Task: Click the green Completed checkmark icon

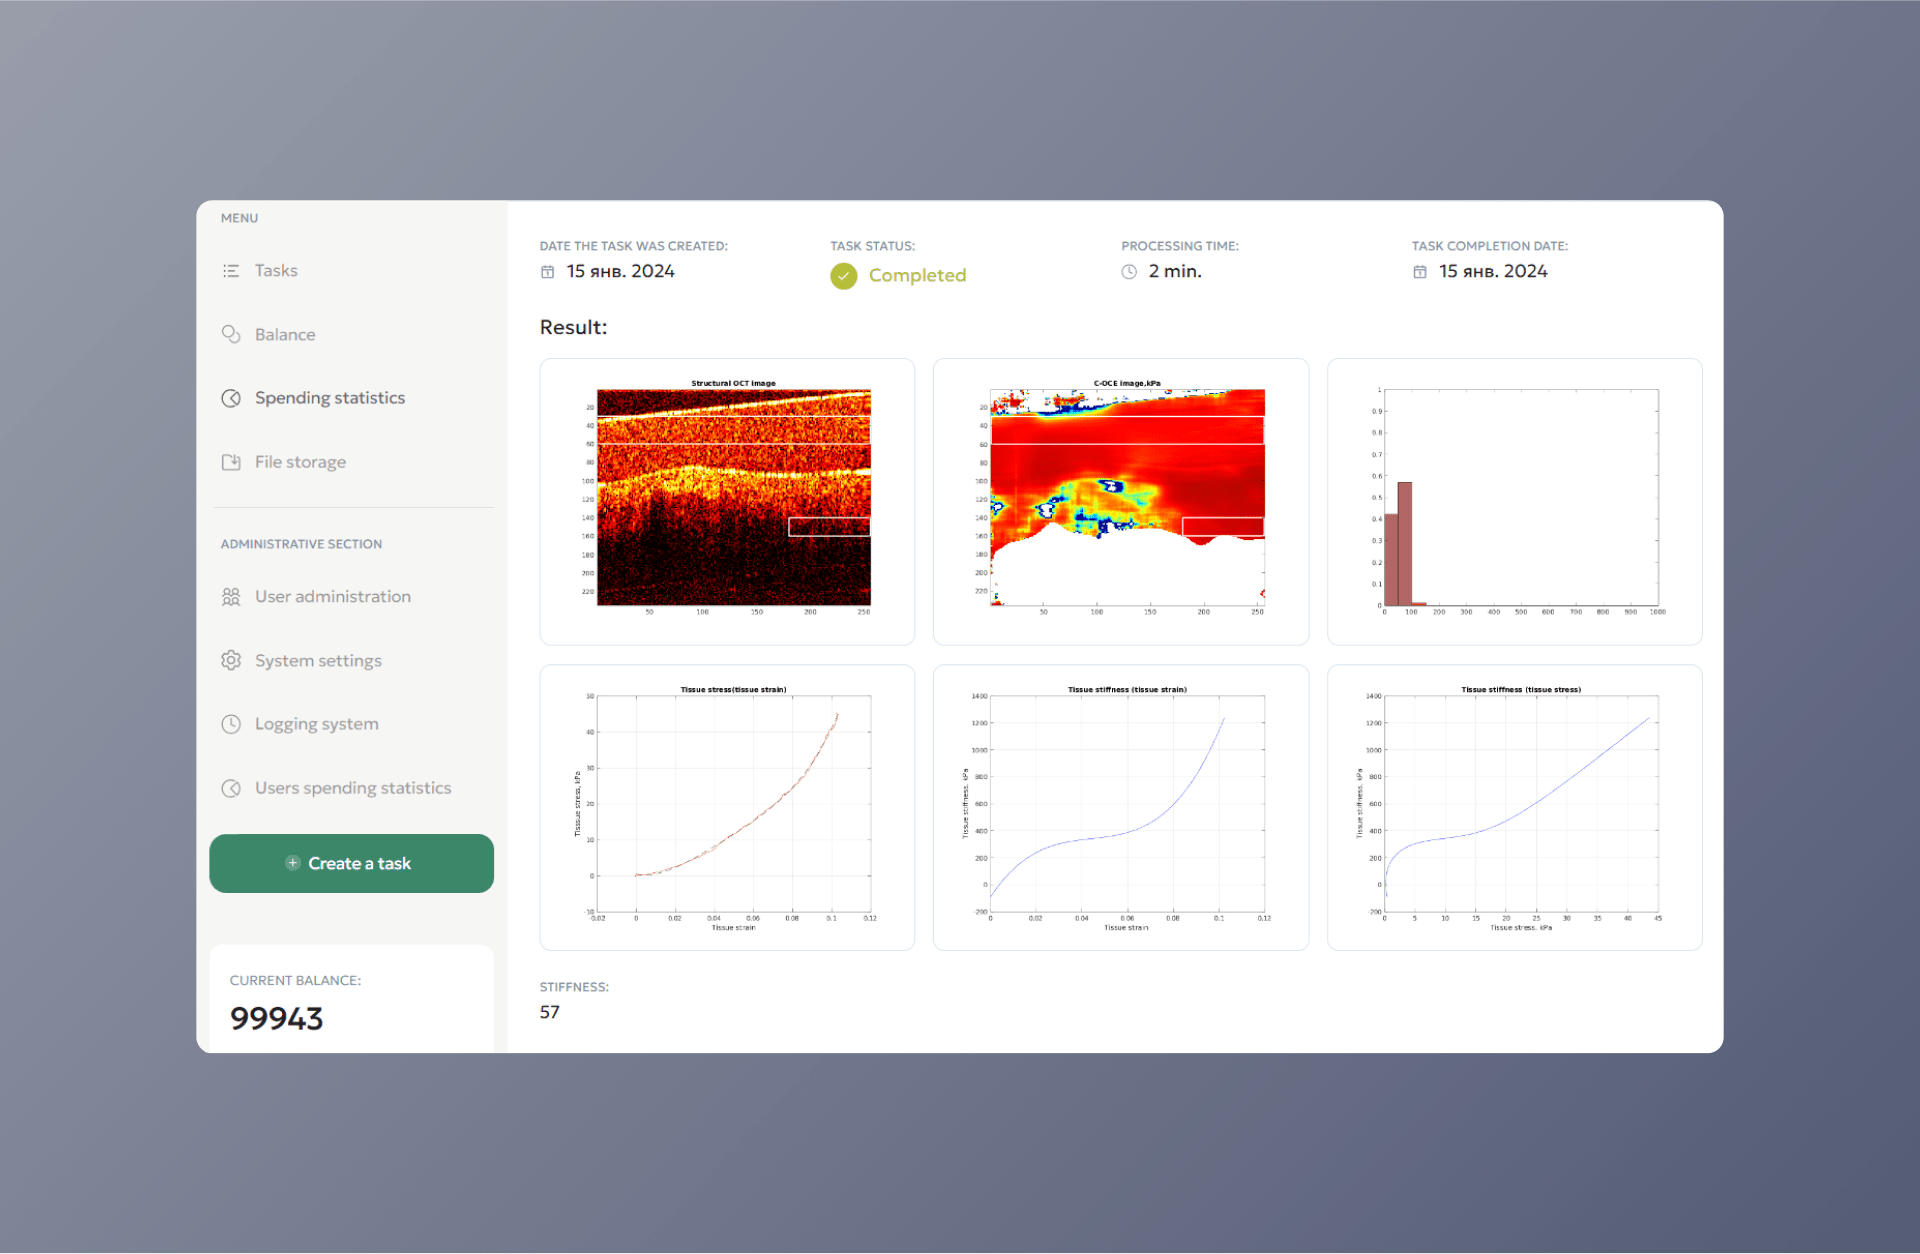Action: (x=843, y=276)
